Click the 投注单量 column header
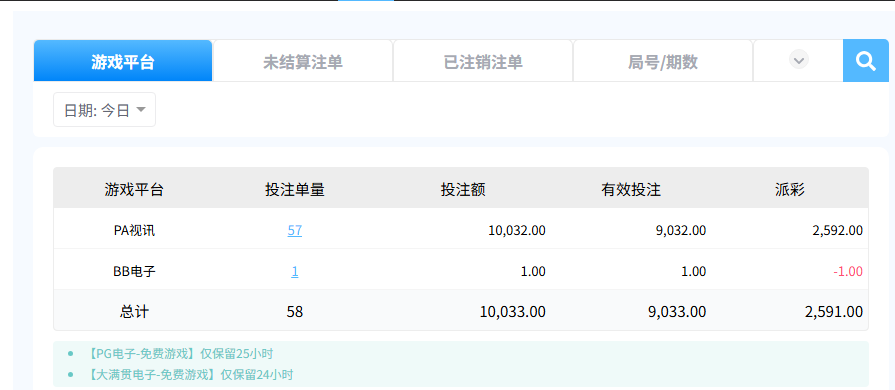This screenshot has width=895, height=390. pyautogui.click(x=295, y=190)
